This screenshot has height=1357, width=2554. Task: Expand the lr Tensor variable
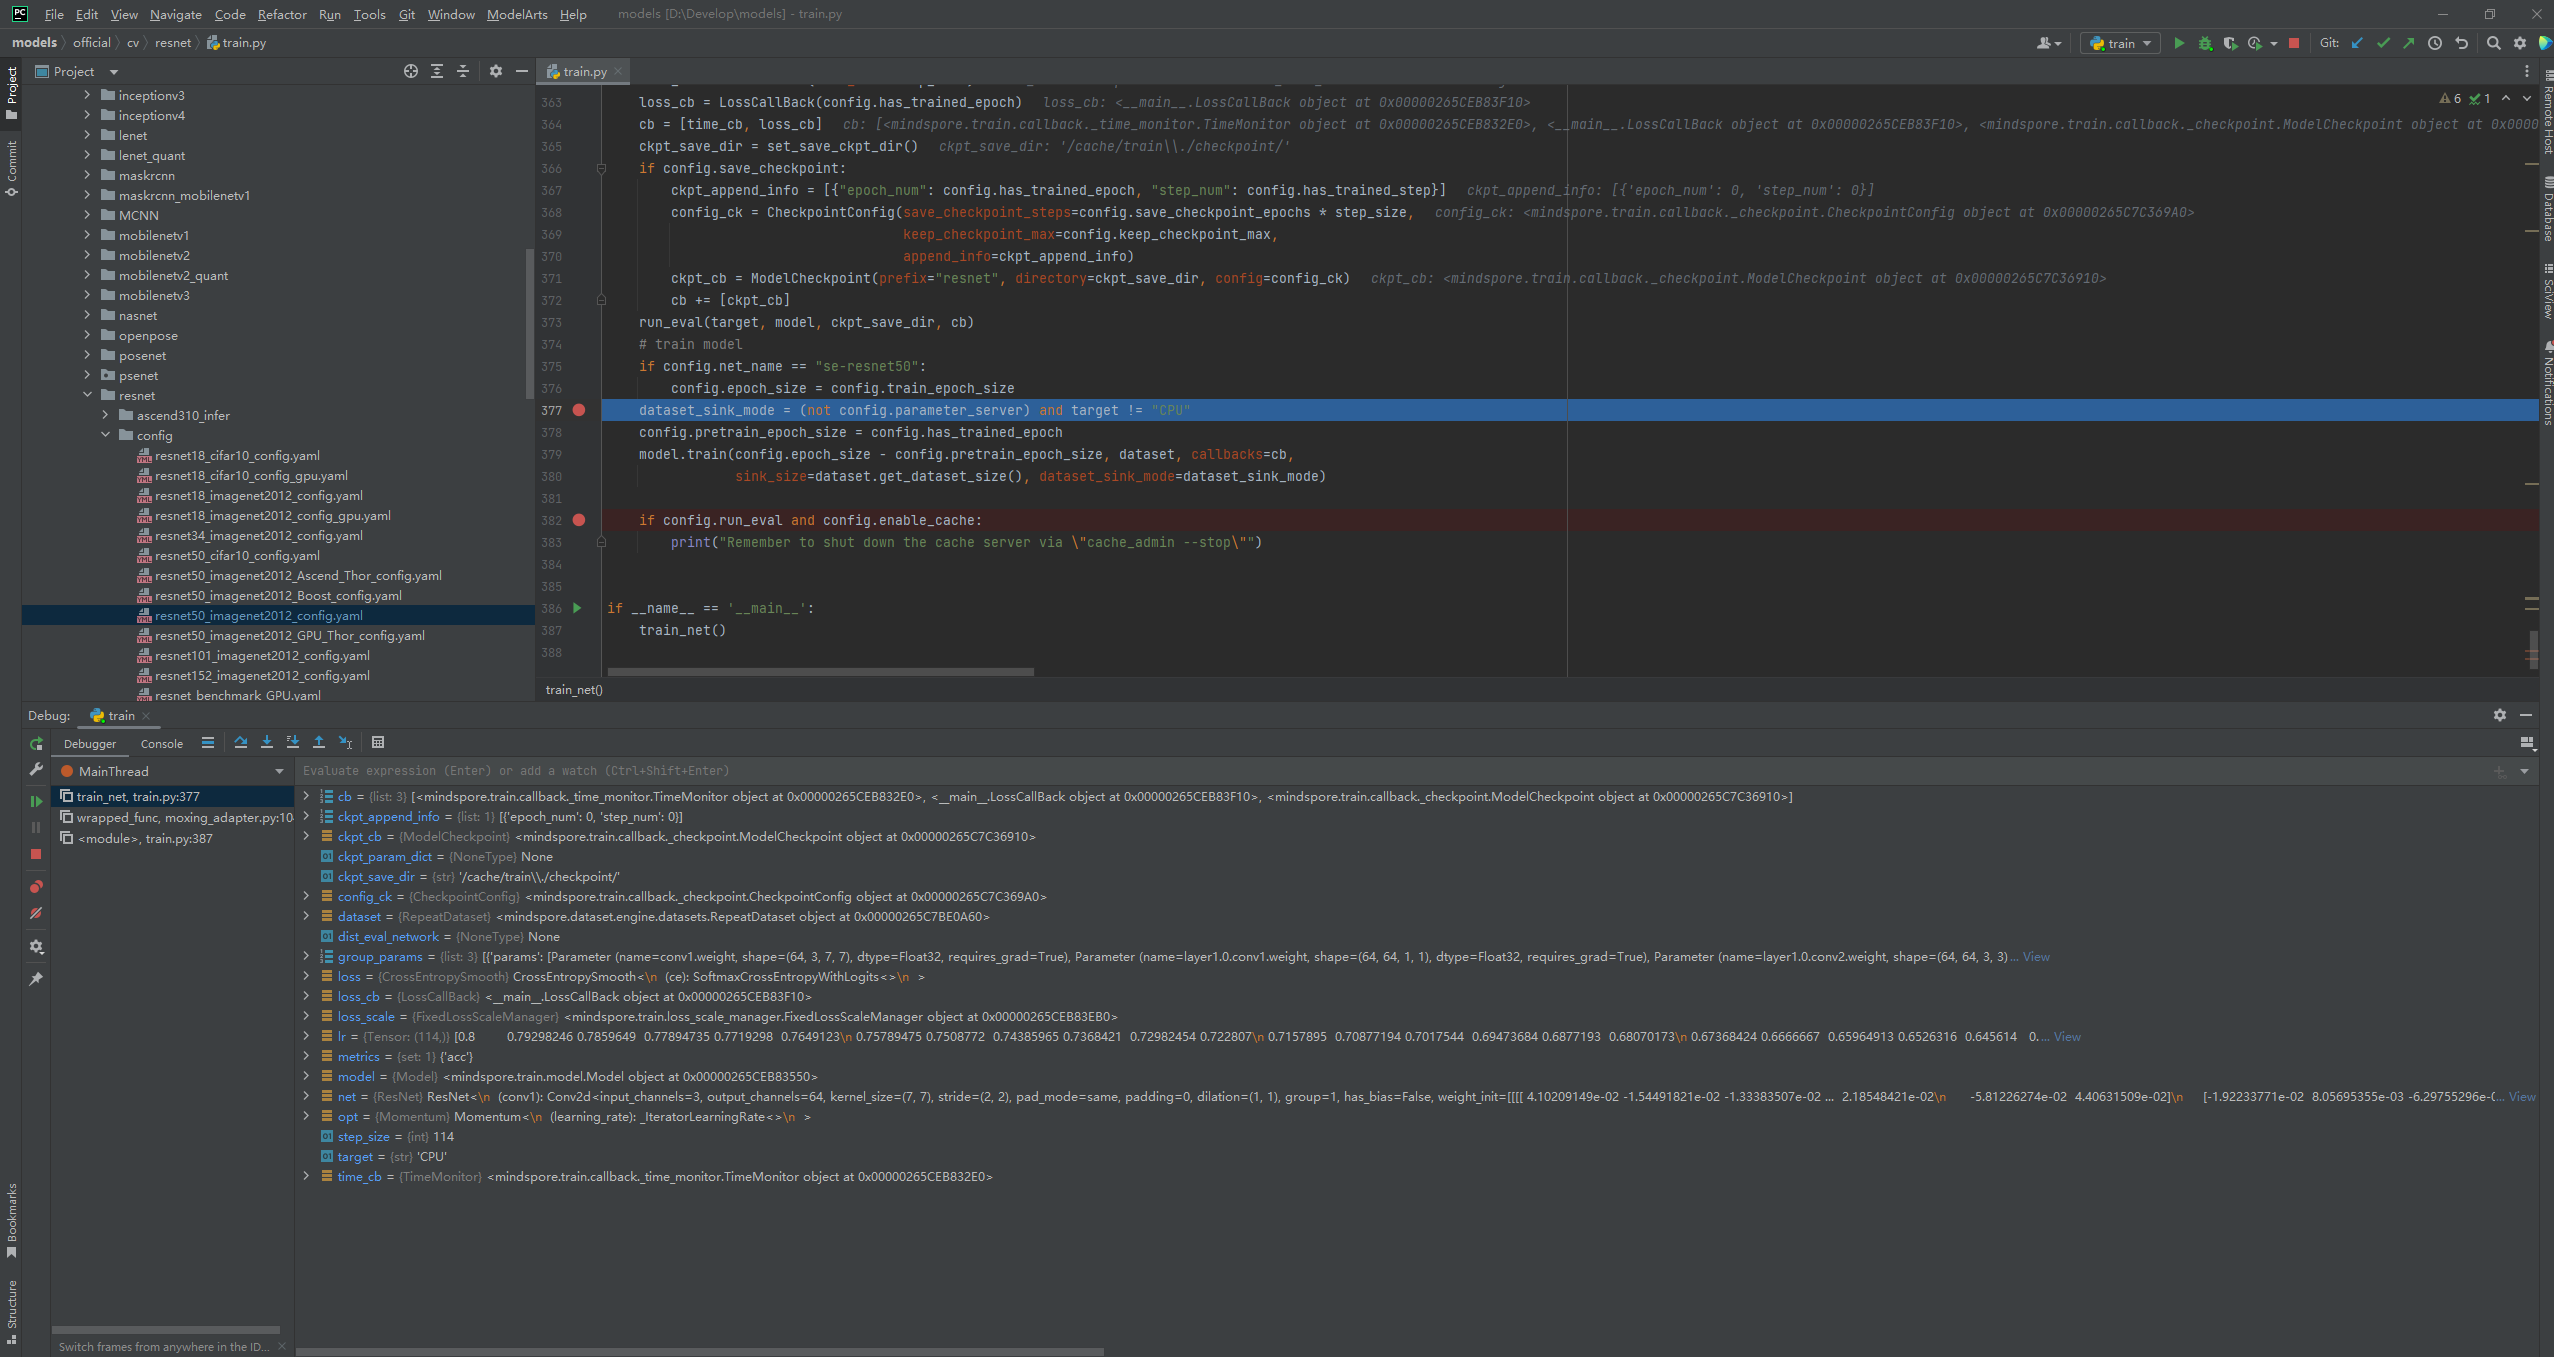[306, 1036]
